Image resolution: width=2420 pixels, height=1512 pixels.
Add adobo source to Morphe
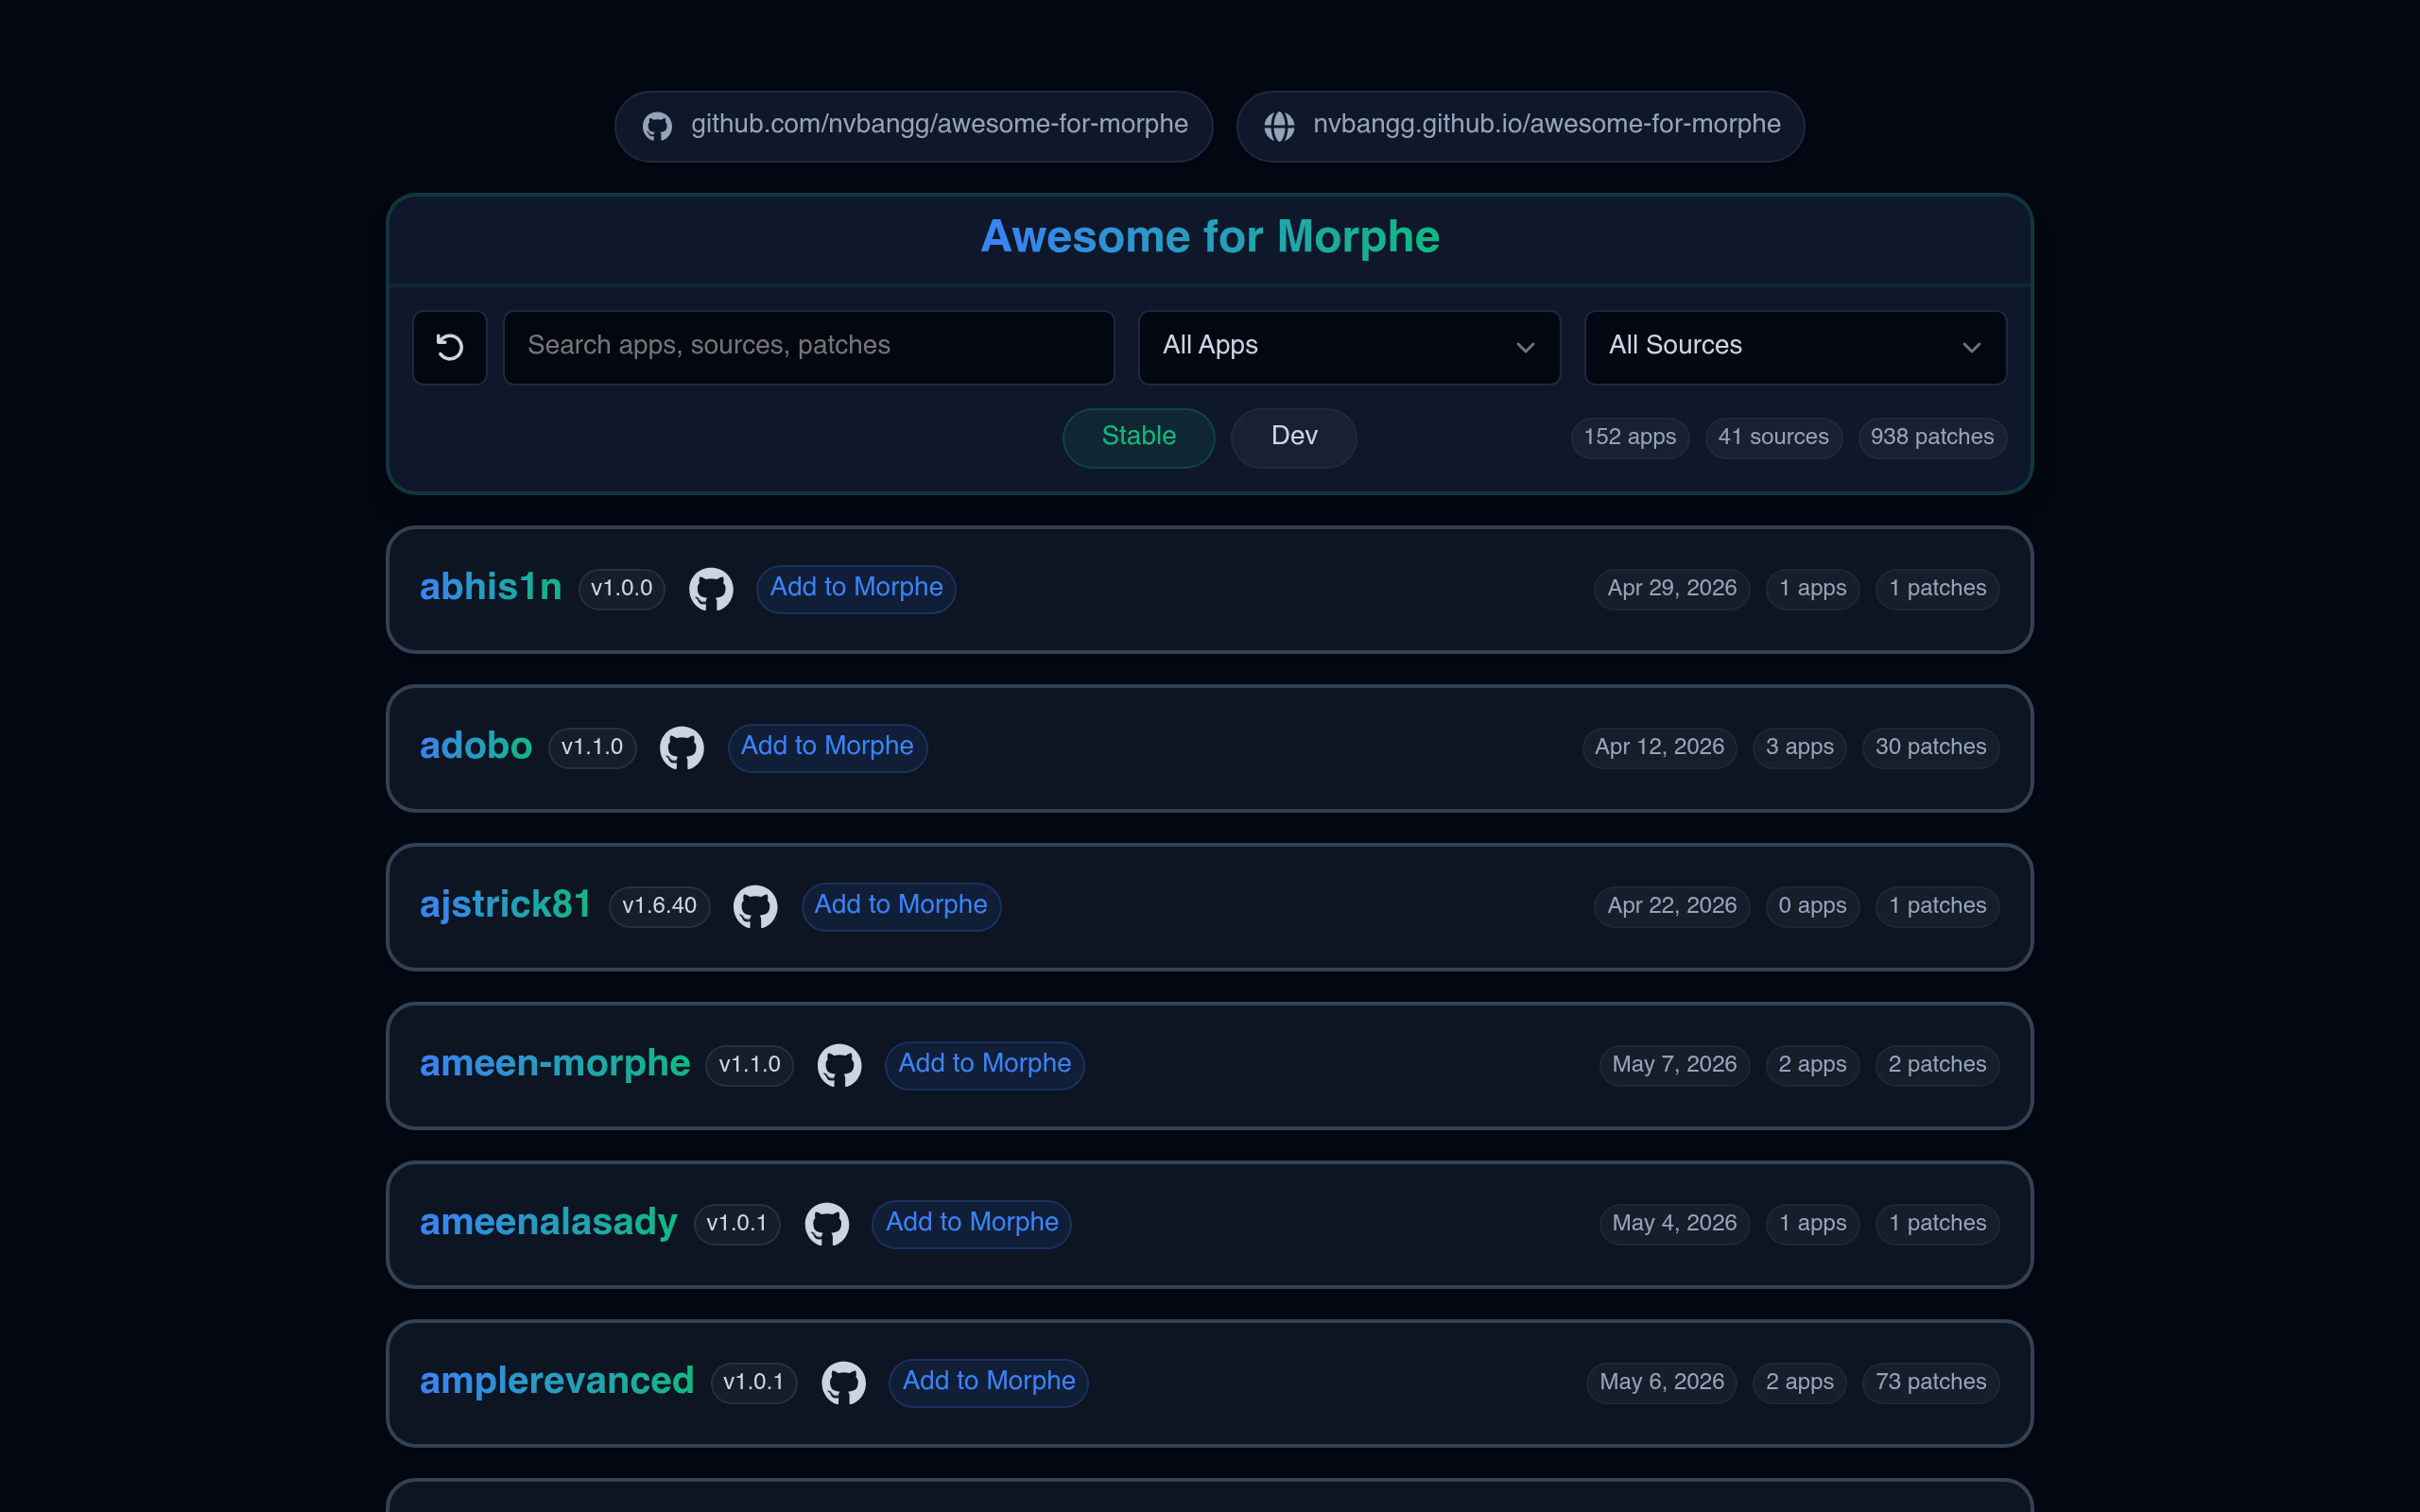click(x=827, y=747)
